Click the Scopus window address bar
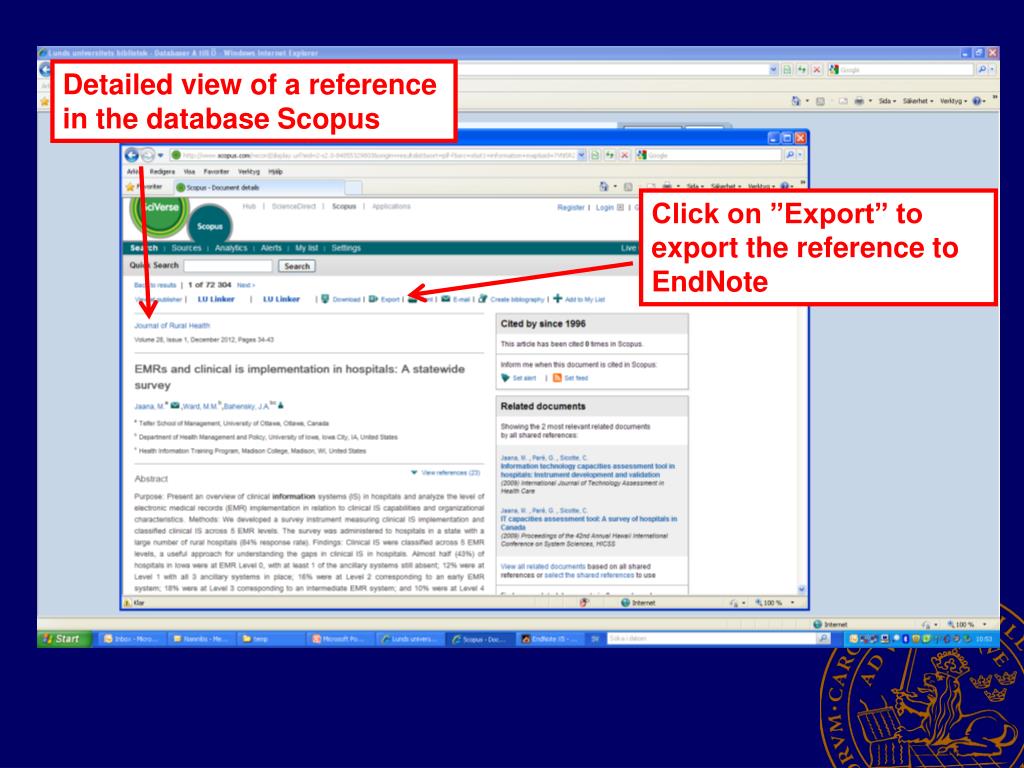 point(374,155)
